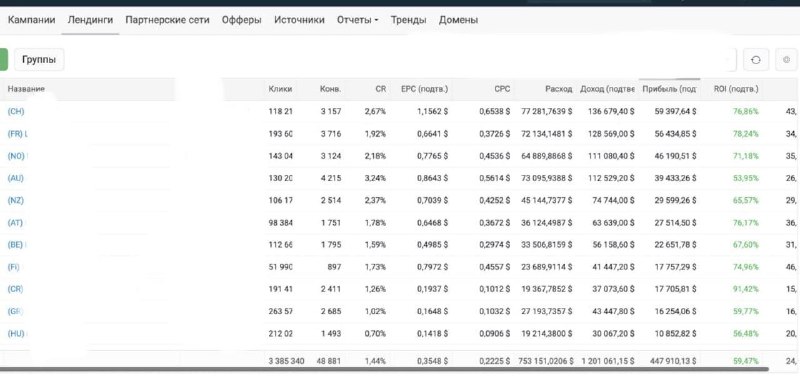Go to the Офферы tab

click(241, 20)
